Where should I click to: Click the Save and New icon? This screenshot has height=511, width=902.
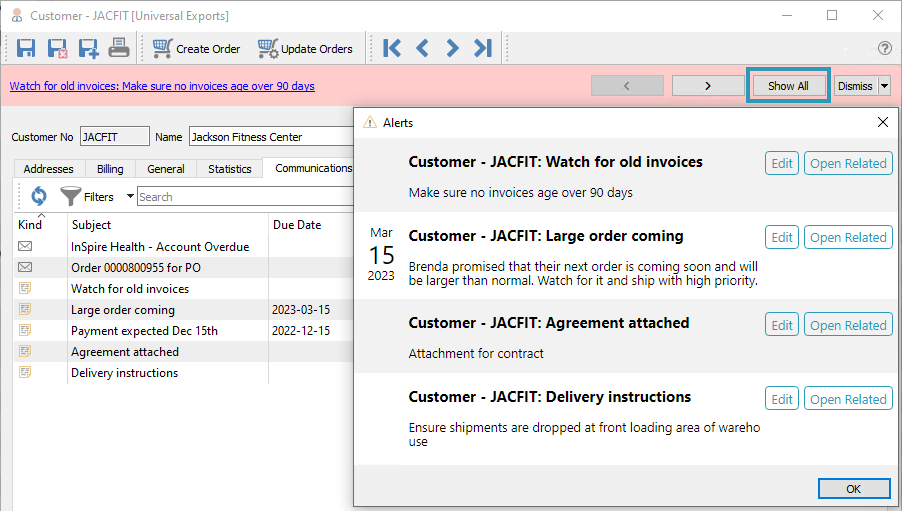(x=88, y=48)
